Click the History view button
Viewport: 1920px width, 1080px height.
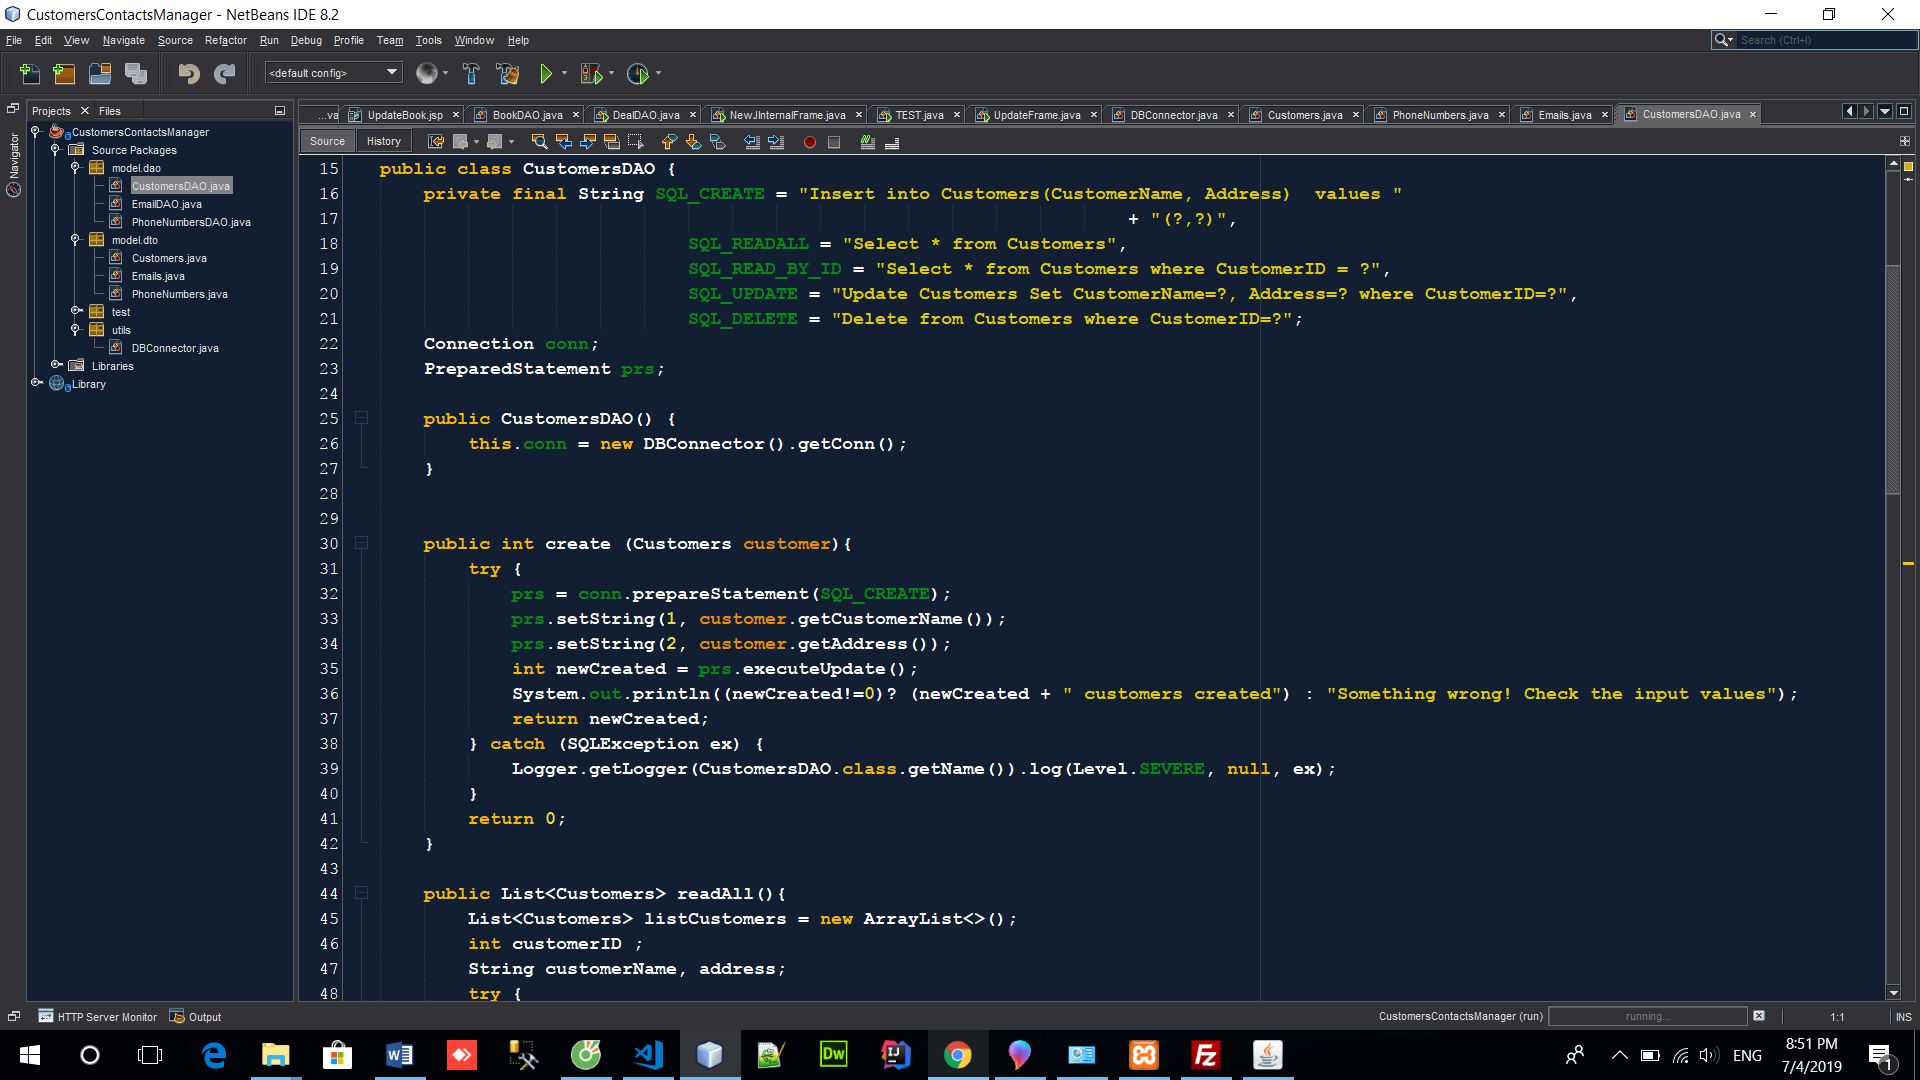pyautogui.click(x=383, y=141)
